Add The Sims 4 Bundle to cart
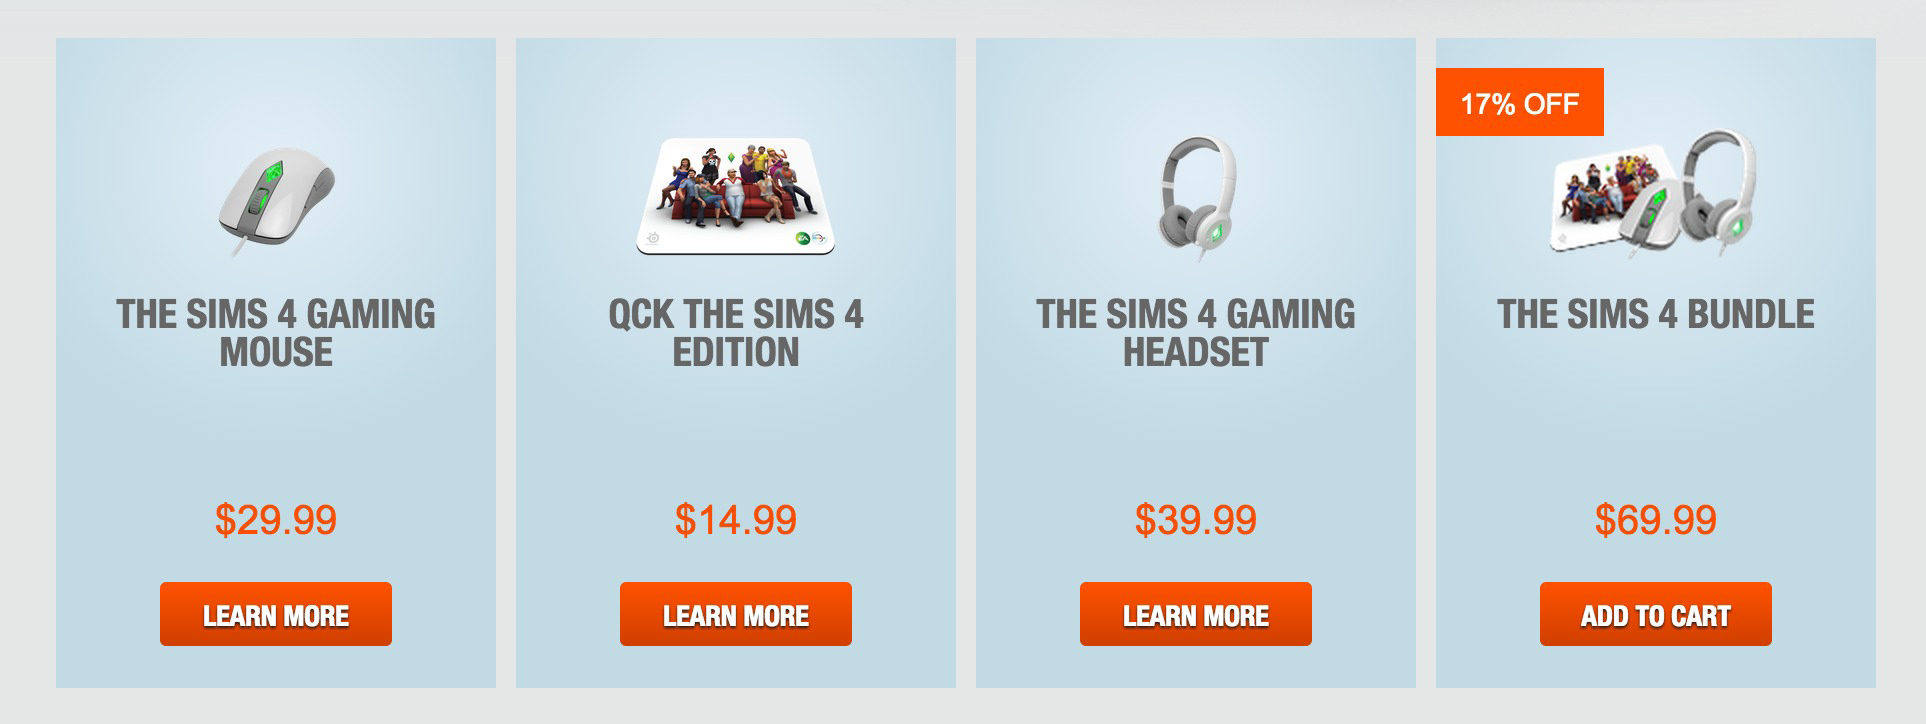 tap(1656, 614)
